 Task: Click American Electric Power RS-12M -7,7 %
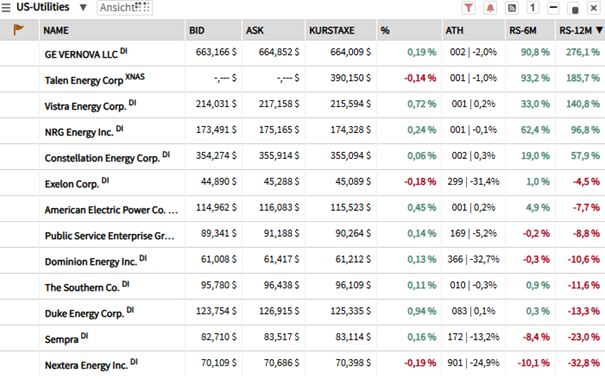click(586, 207)
